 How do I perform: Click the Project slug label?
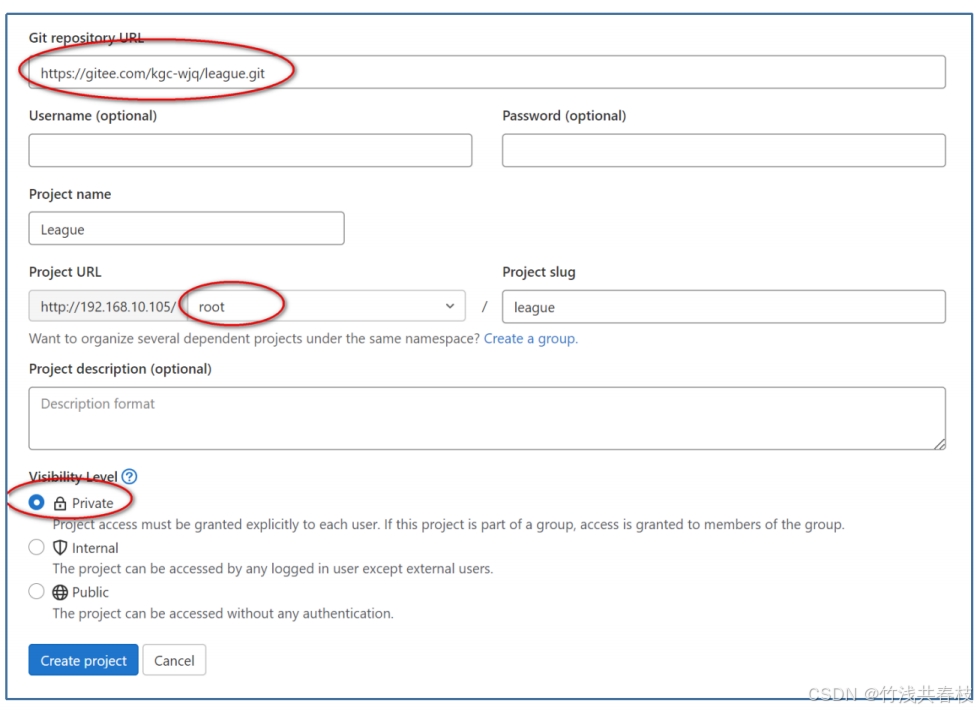click(539, 272)
